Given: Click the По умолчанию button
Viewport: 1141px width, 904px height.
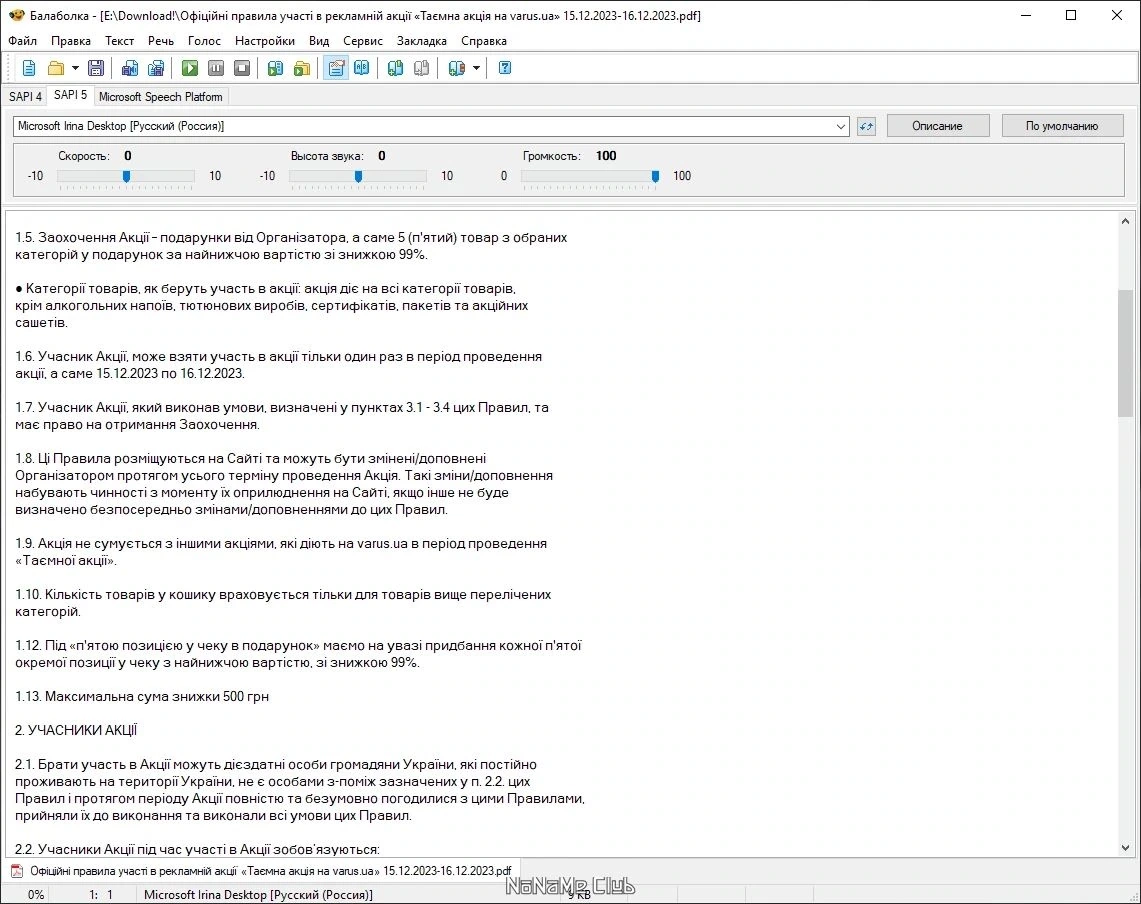Looking at the screenshot, I should 1062,126.
